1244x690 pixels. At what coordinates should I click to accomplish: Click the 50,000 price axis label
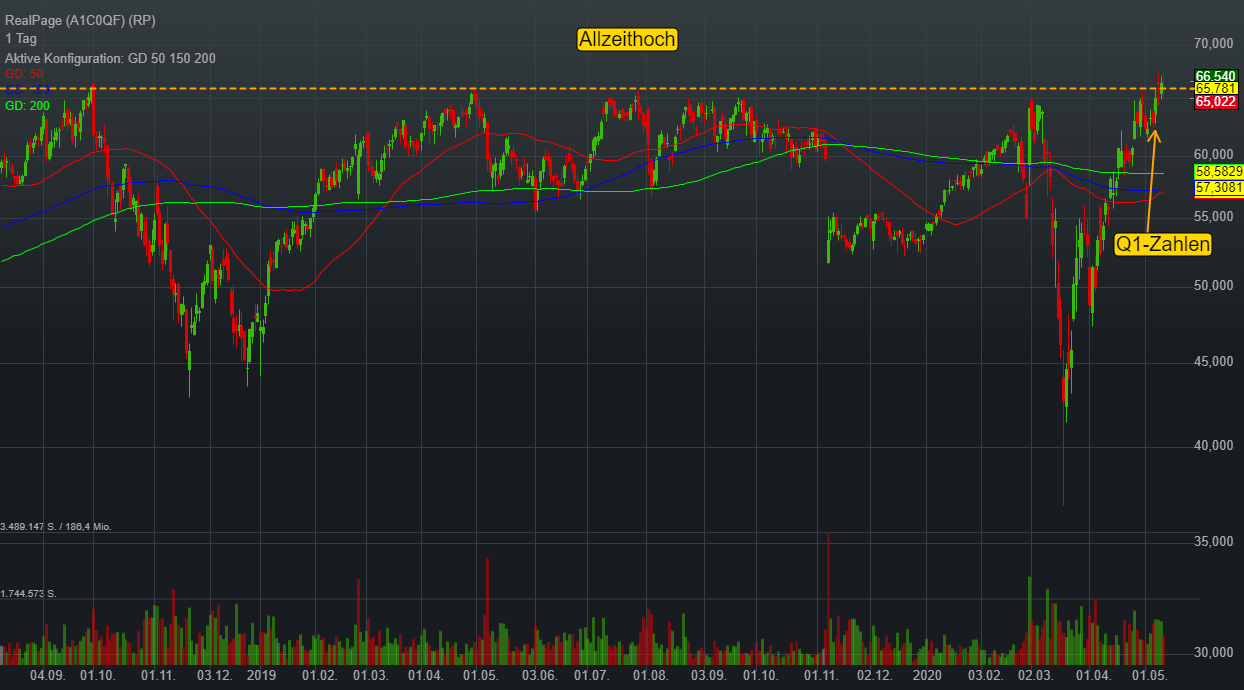(x=1213, y=286)
